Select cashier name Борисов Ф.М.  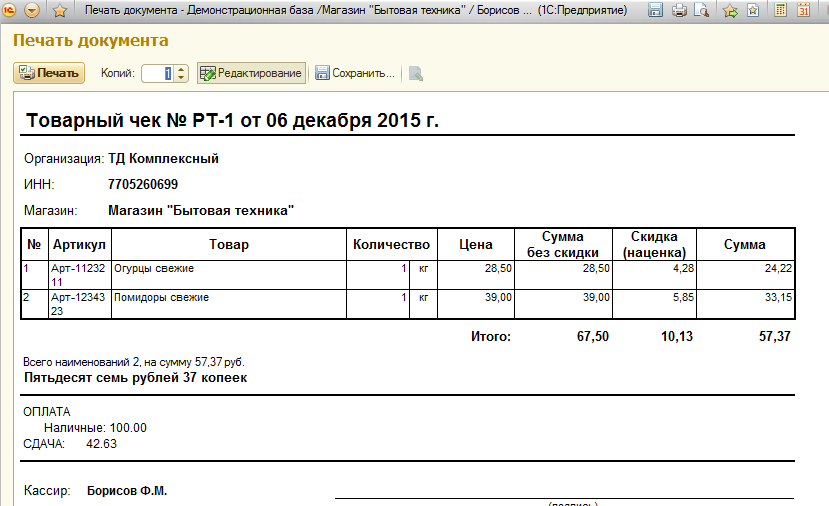coord(127,491)
